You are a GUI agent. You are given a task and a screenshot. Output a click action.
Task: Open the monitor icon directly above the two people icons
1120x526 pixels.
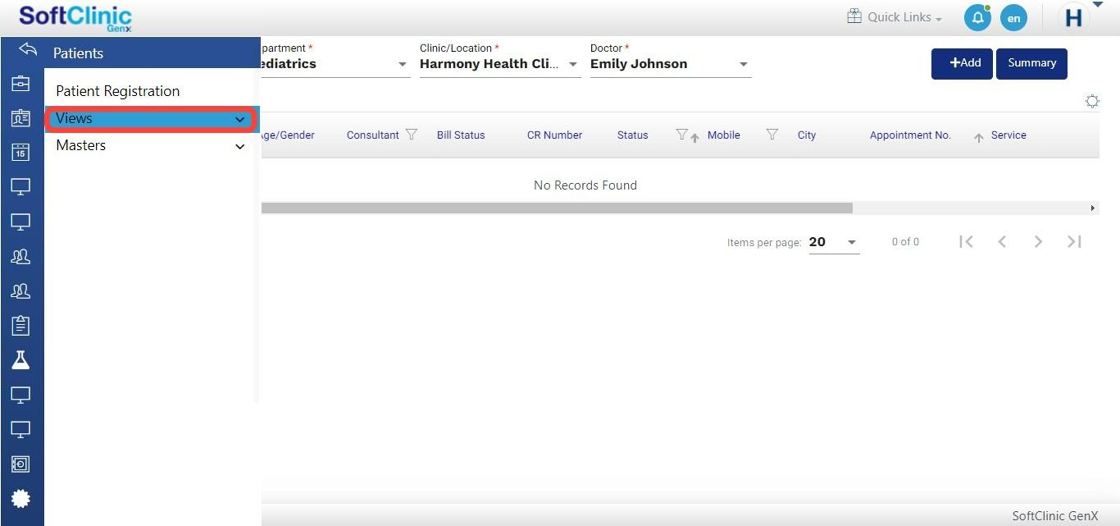click(x=21, y=222)
